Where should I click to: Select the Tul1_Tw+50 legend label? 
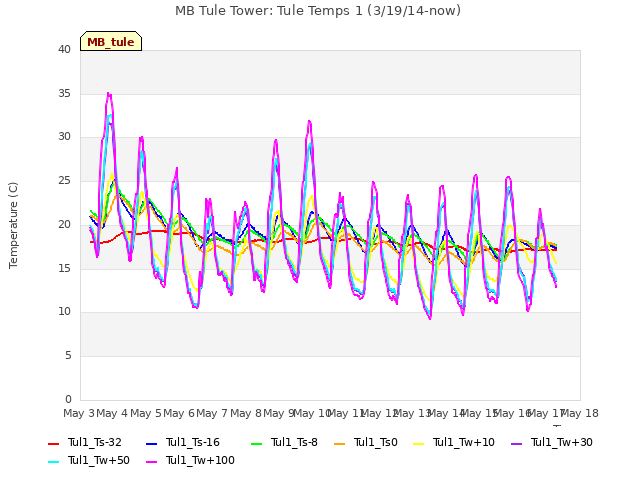point(99,460)
